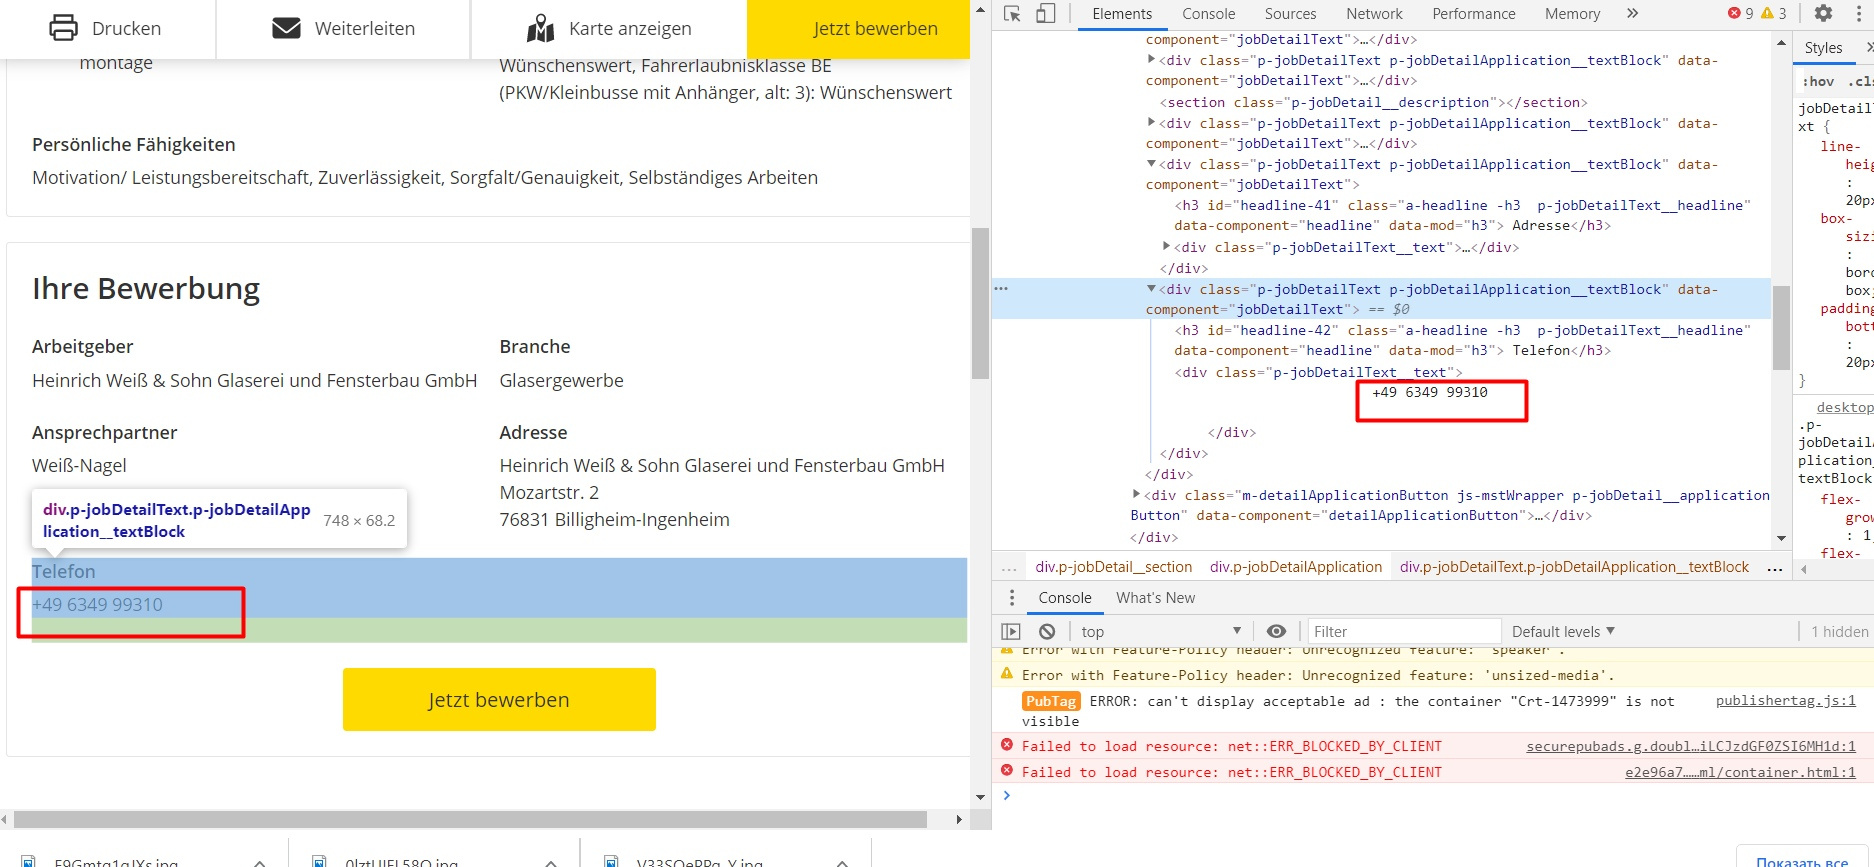The image size is (1874, 867).
Task: Click the Weiterleiten button label
Action: click(x=365, y=28)
